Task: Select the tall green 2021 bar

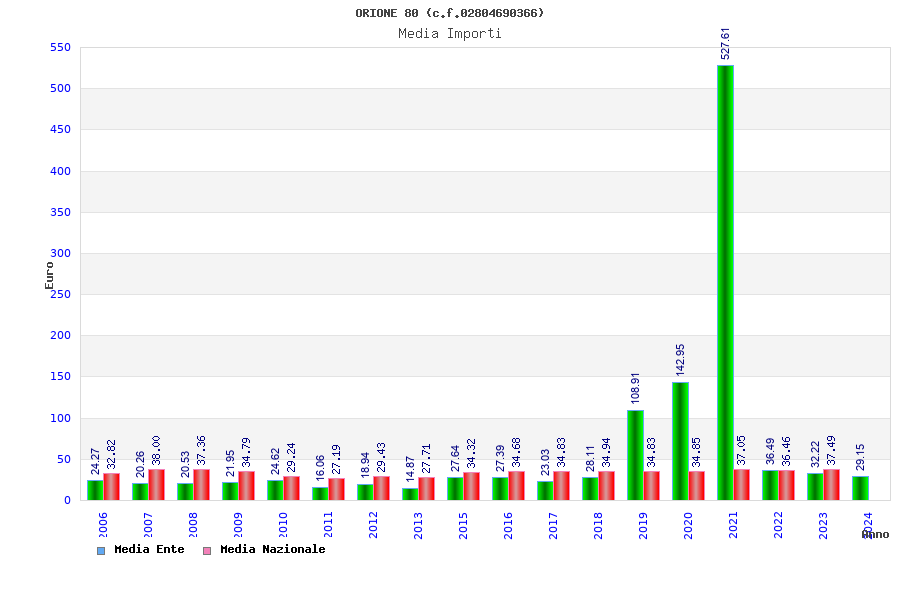Action: pyautogui.click(x=726, y=282)
